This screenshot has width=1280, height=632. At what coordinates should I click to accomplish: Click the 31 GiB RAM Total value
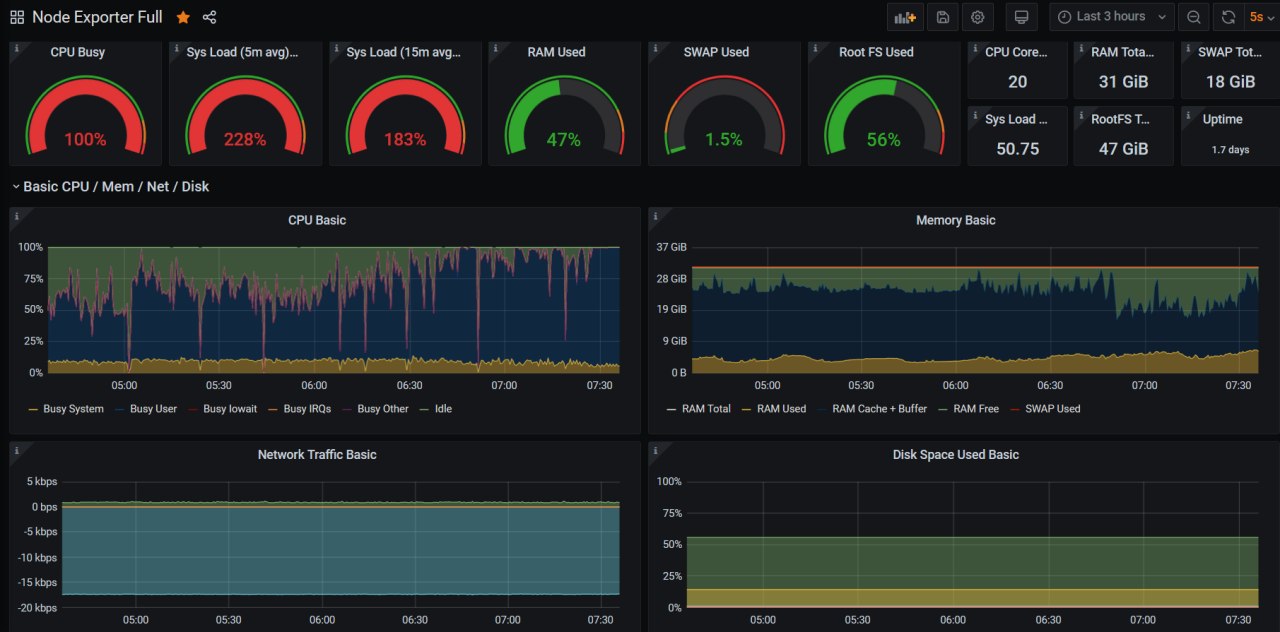coord(1124,82)
